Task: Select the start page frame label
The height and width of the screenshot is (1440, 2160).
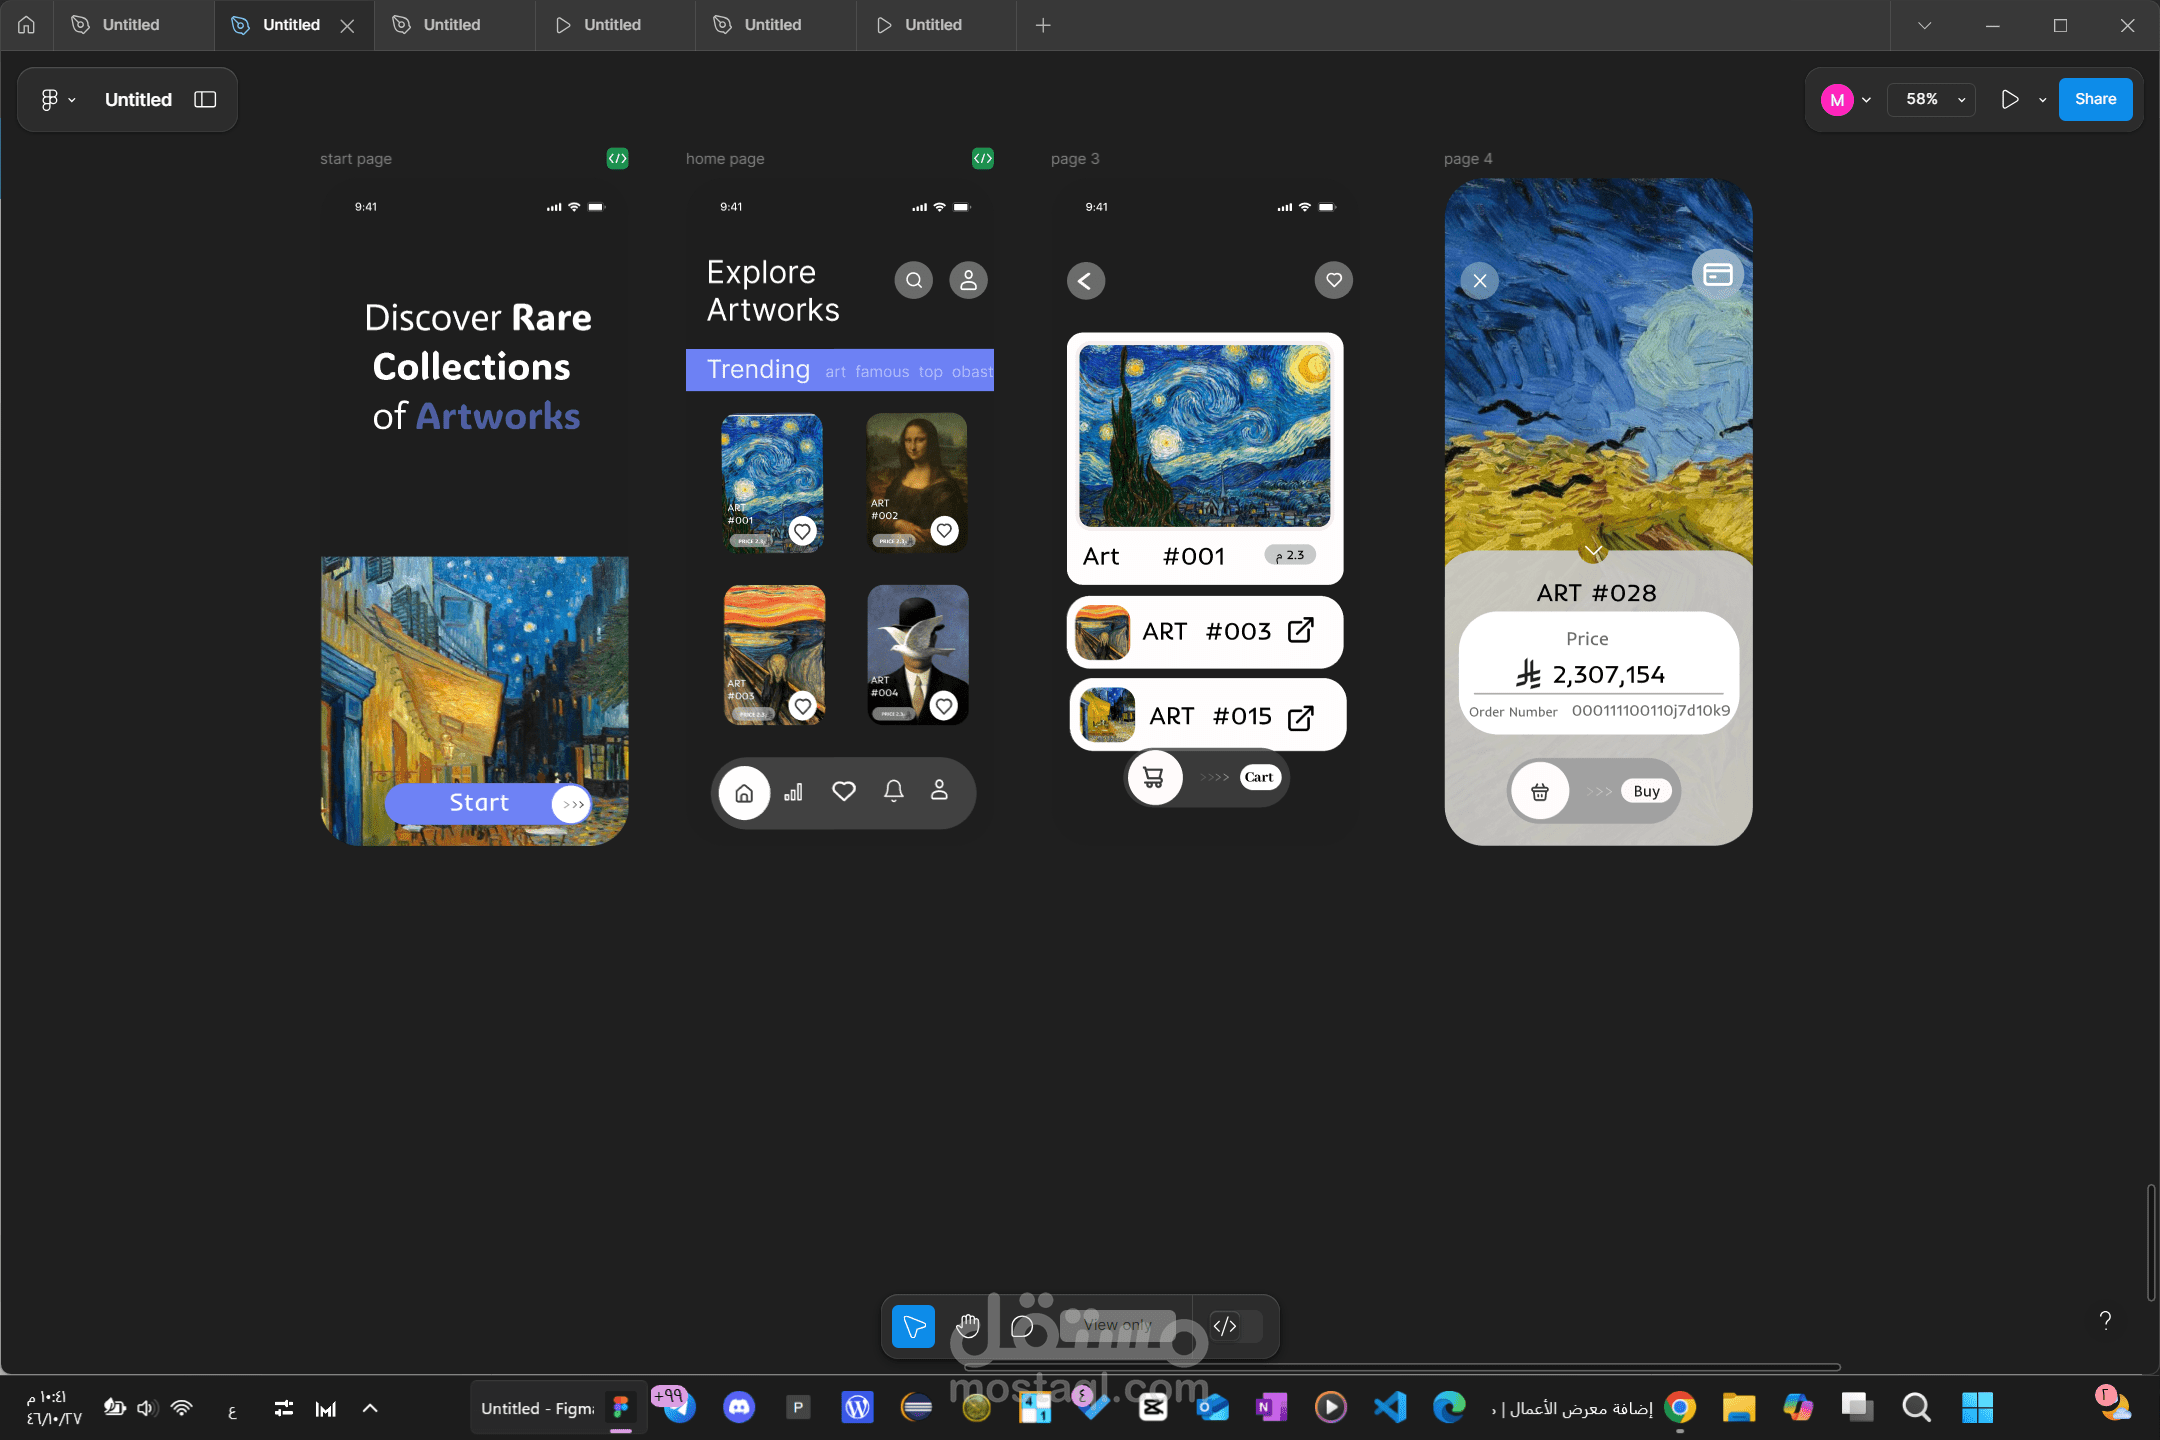Action: (x=356, y=158)
